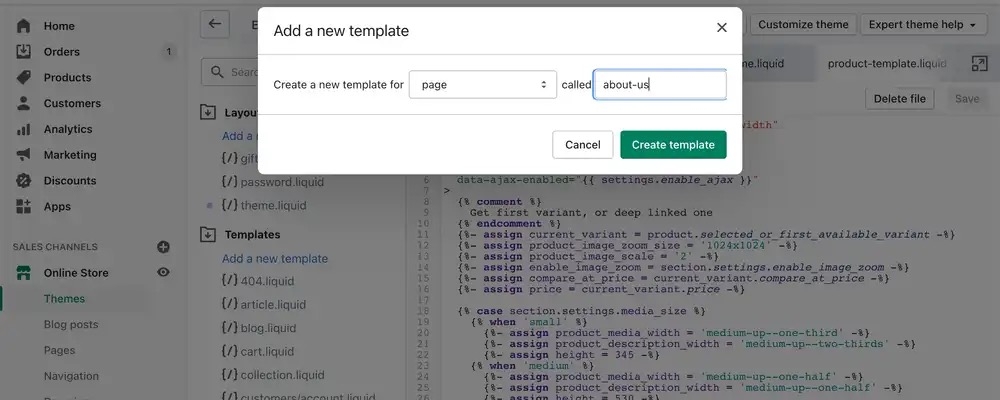Collapse the Templates folder section
The image size is (1000, 400).
pos(208,234)
